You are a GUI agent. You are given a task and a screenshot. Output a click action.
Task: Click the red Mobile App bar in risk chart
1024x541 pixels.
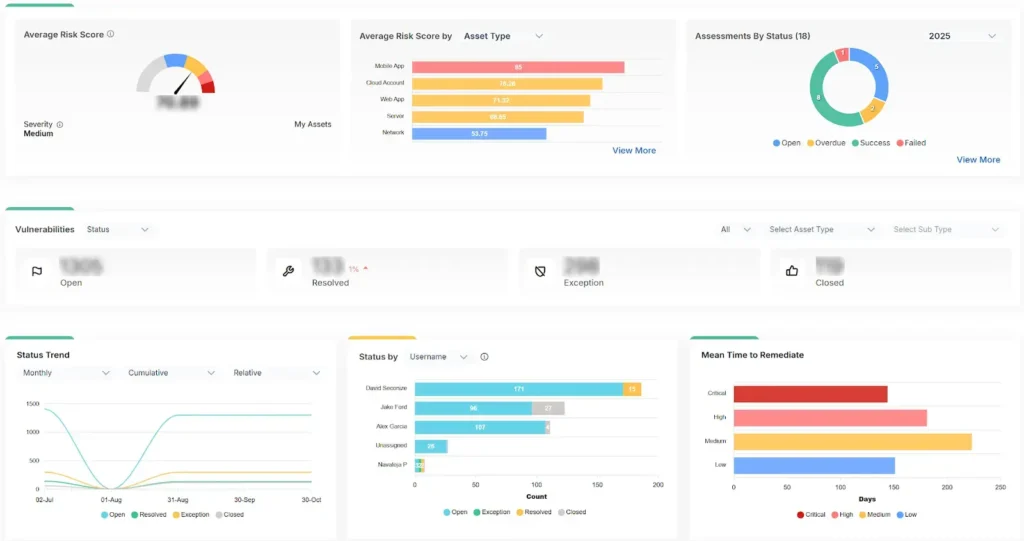[x=518, y=67]
